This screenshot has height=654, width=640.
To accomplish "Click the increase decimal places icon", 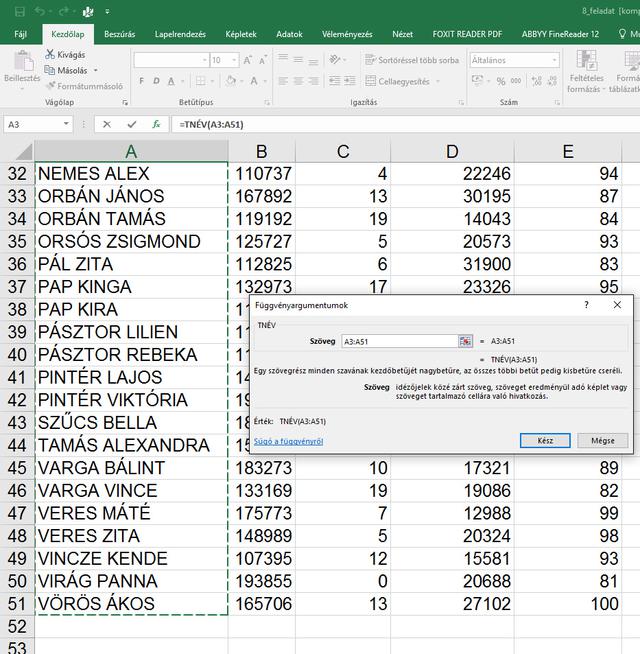I will pyautogui.click(x=537, y=81).
